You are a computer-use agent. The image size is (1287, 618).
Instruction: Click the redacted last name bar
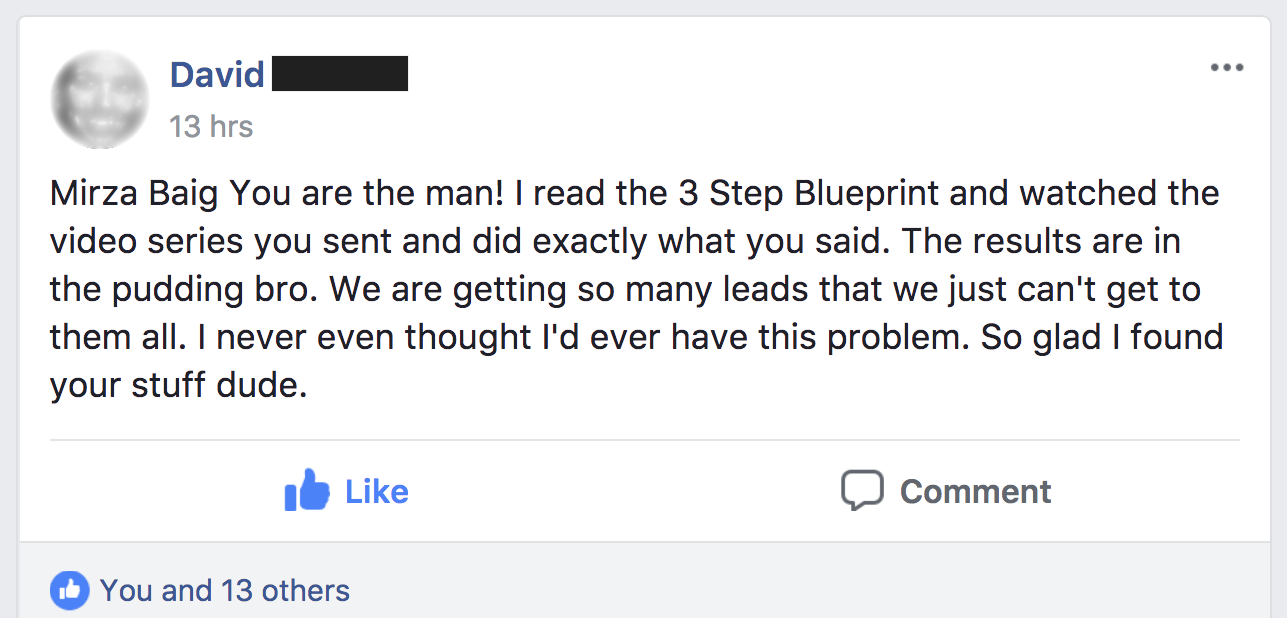[x=340, y=75]
